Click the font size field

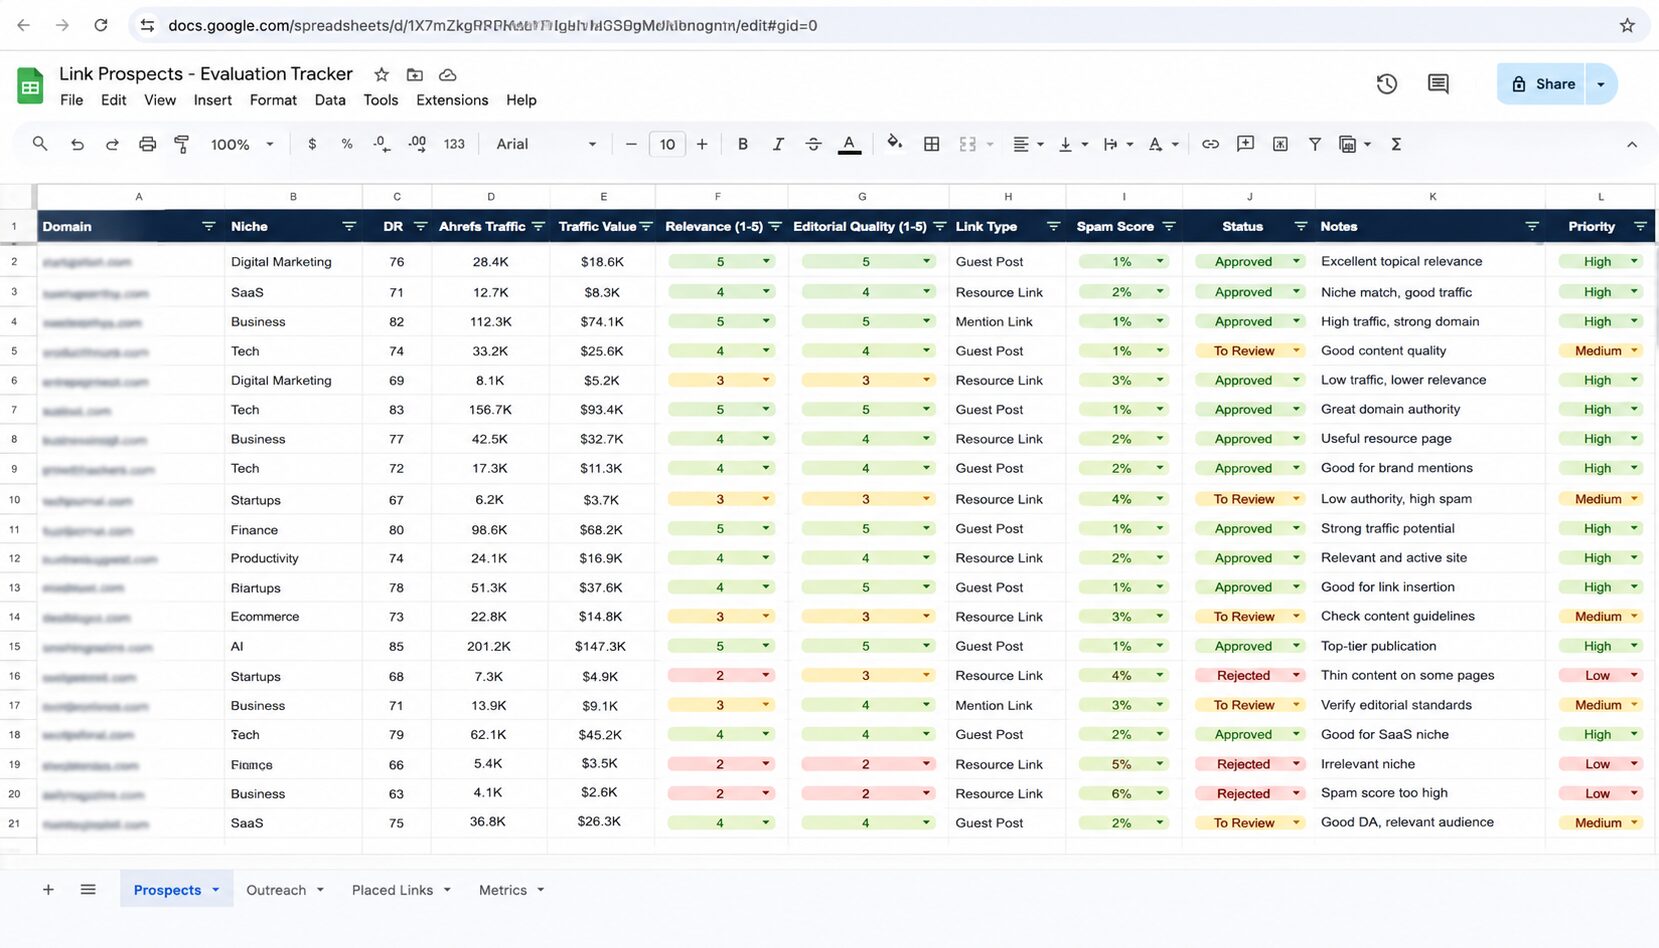point(667,144)
